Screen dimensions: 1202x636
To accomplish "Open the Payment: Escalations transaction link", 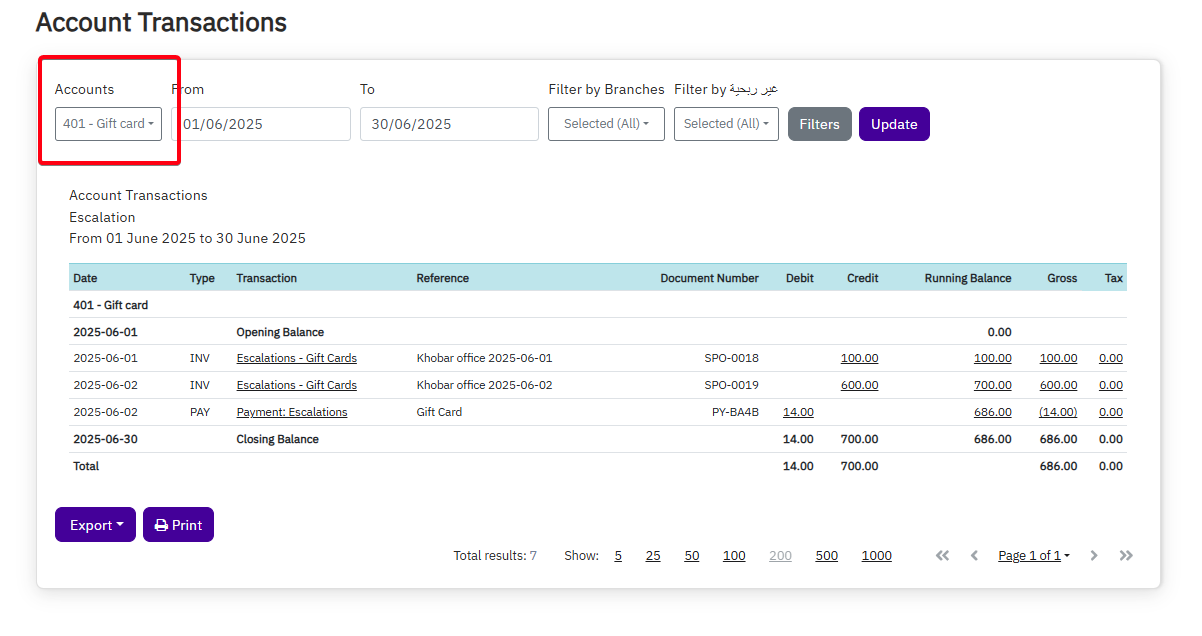I will [292, 412].
